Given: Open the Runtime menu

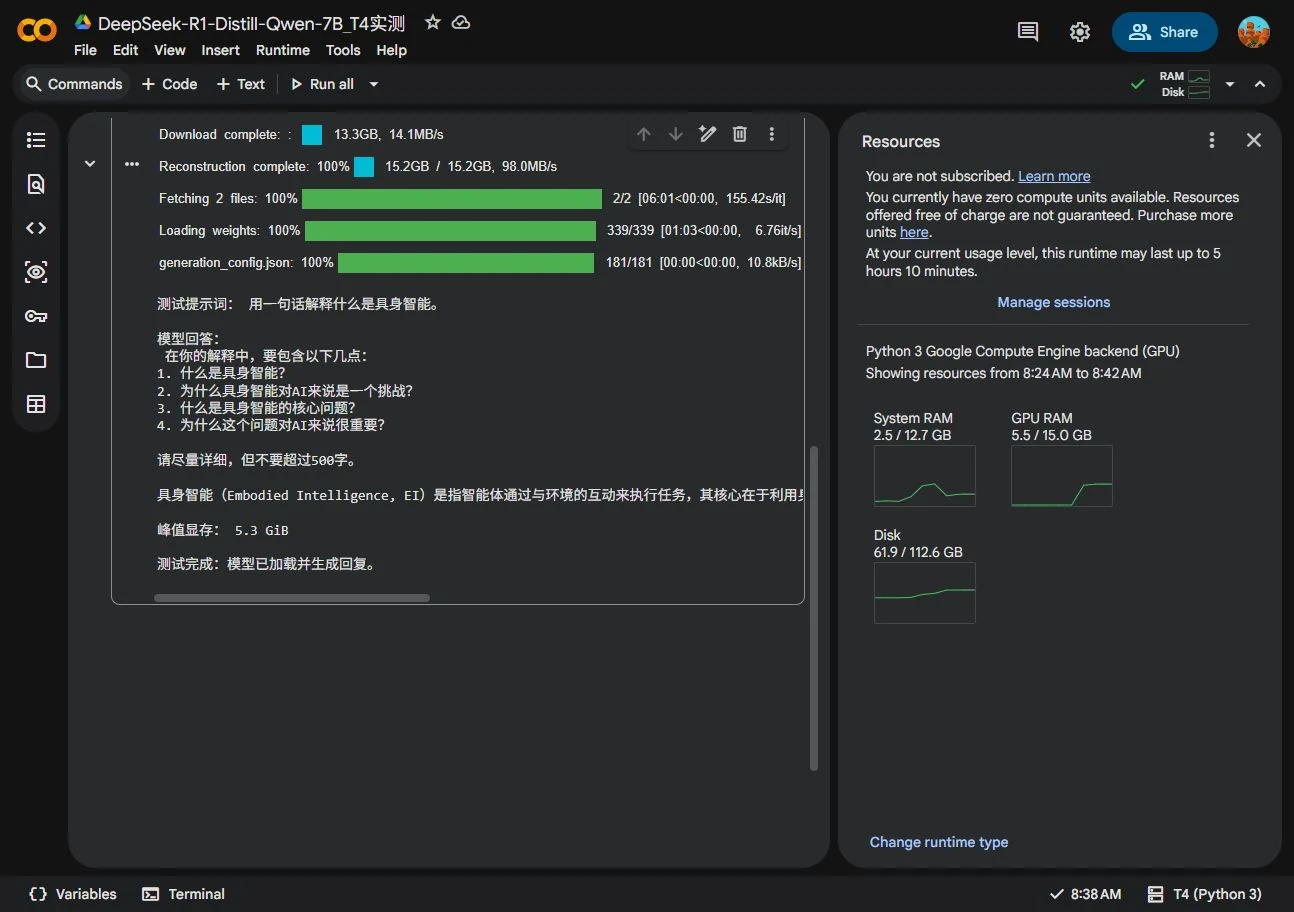Looking at the screenshot, I should 283,50.
